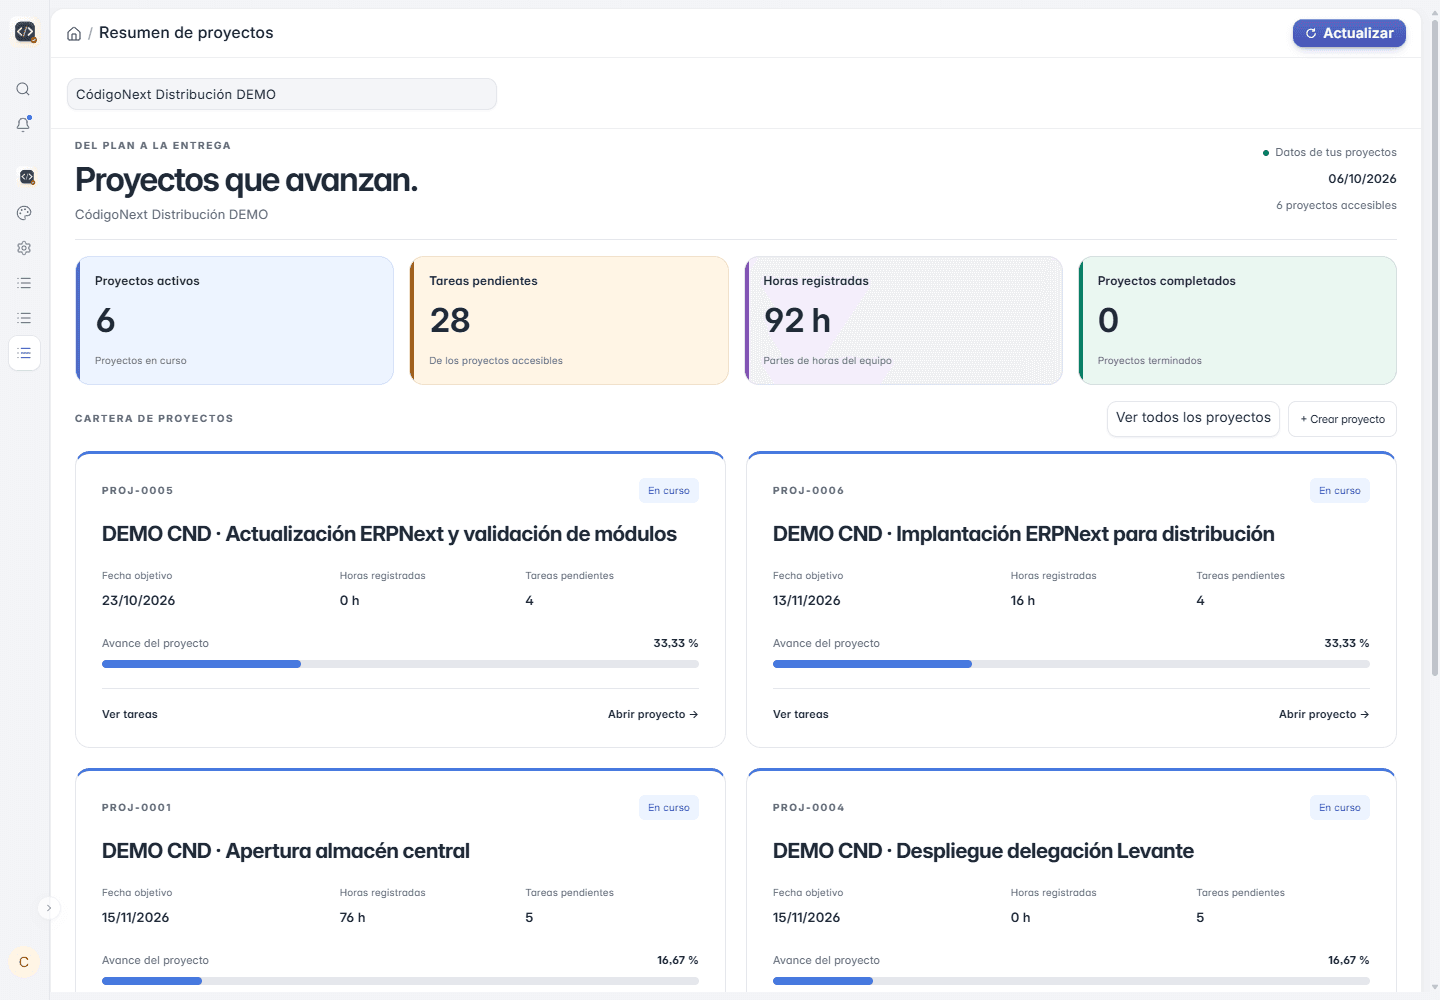Click the PROJ-0006 progress bar

[x=1071, y=664]
